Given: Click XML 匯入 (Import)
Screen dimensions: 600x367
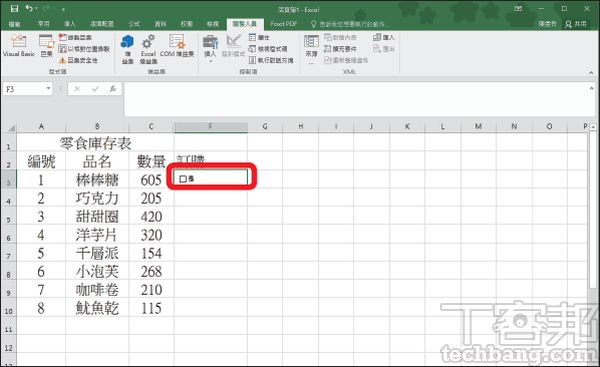Looking at the screenshot, I should (383, 38).
